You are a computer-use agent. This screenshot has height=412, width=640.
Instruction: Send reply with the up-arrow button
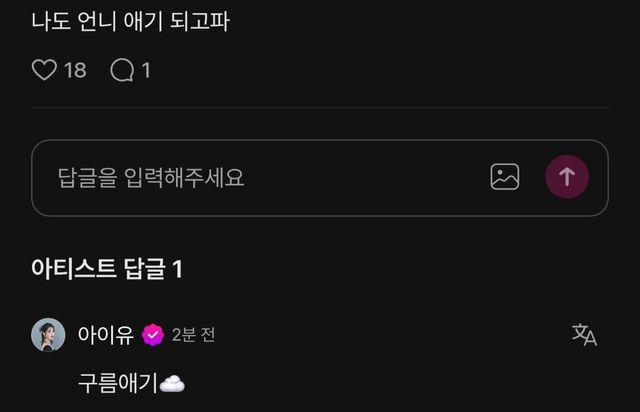click(567, 177)
